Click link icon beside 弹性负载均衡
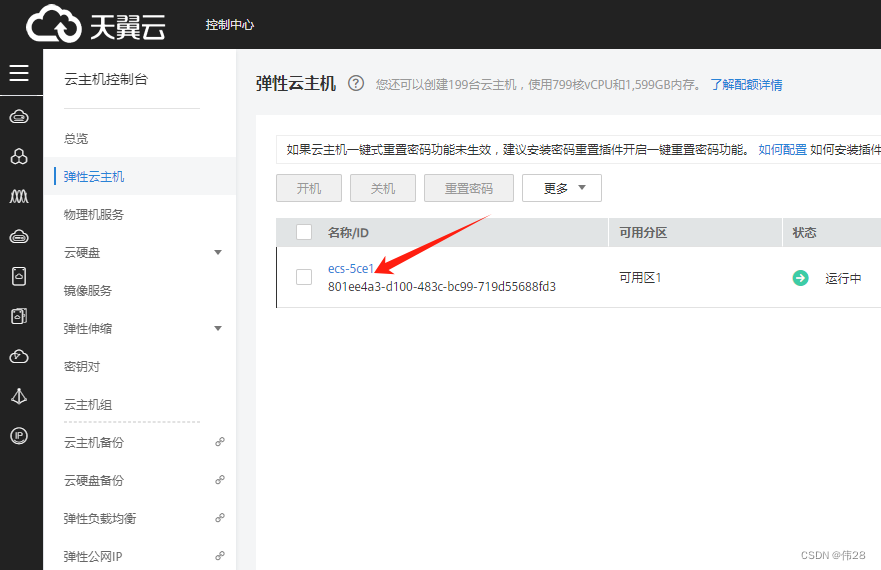 [x=220, y=518]
